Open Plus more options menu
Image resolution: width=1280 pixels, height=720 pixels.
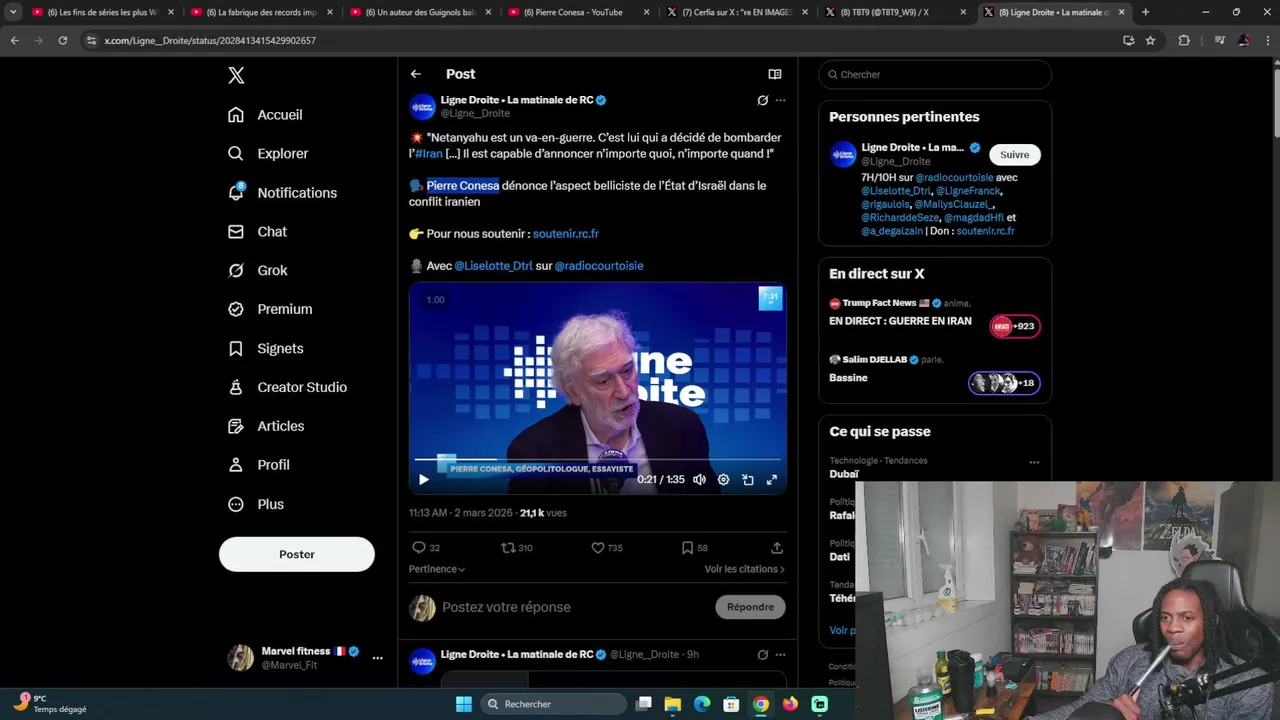256,505
